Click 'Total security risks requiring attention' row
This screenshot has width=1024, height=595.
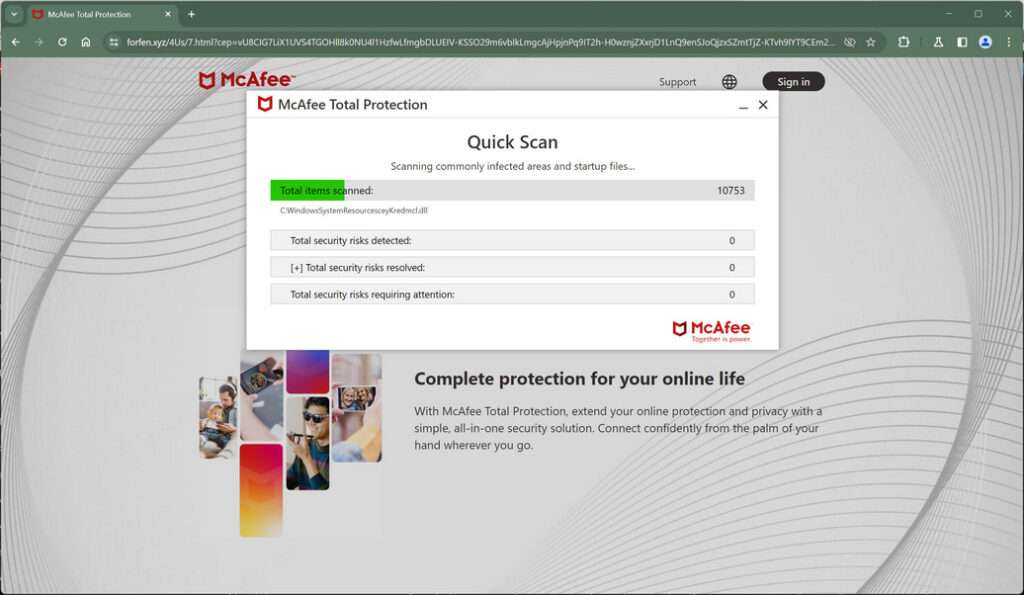pyautogui.click(x=513, y=294)
